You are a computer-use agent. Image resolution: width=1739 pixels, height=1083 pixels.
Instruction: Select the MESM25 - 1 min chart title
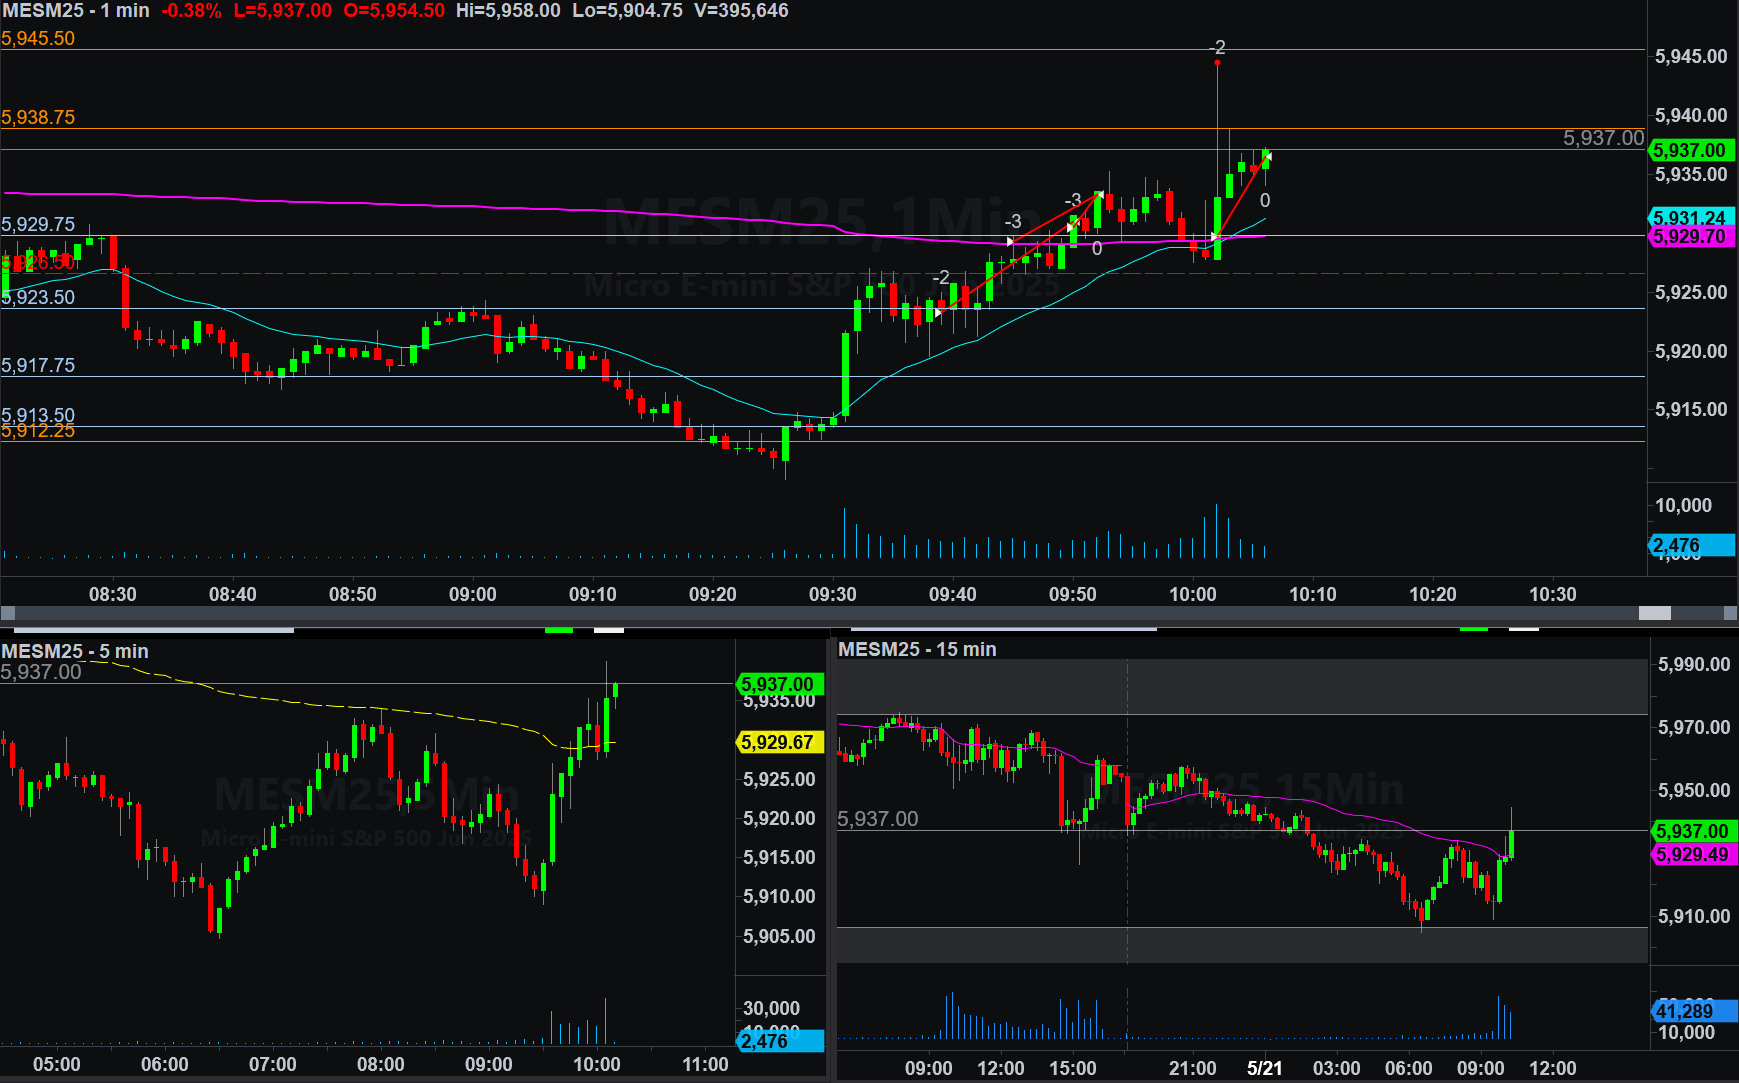pos(76,11)
